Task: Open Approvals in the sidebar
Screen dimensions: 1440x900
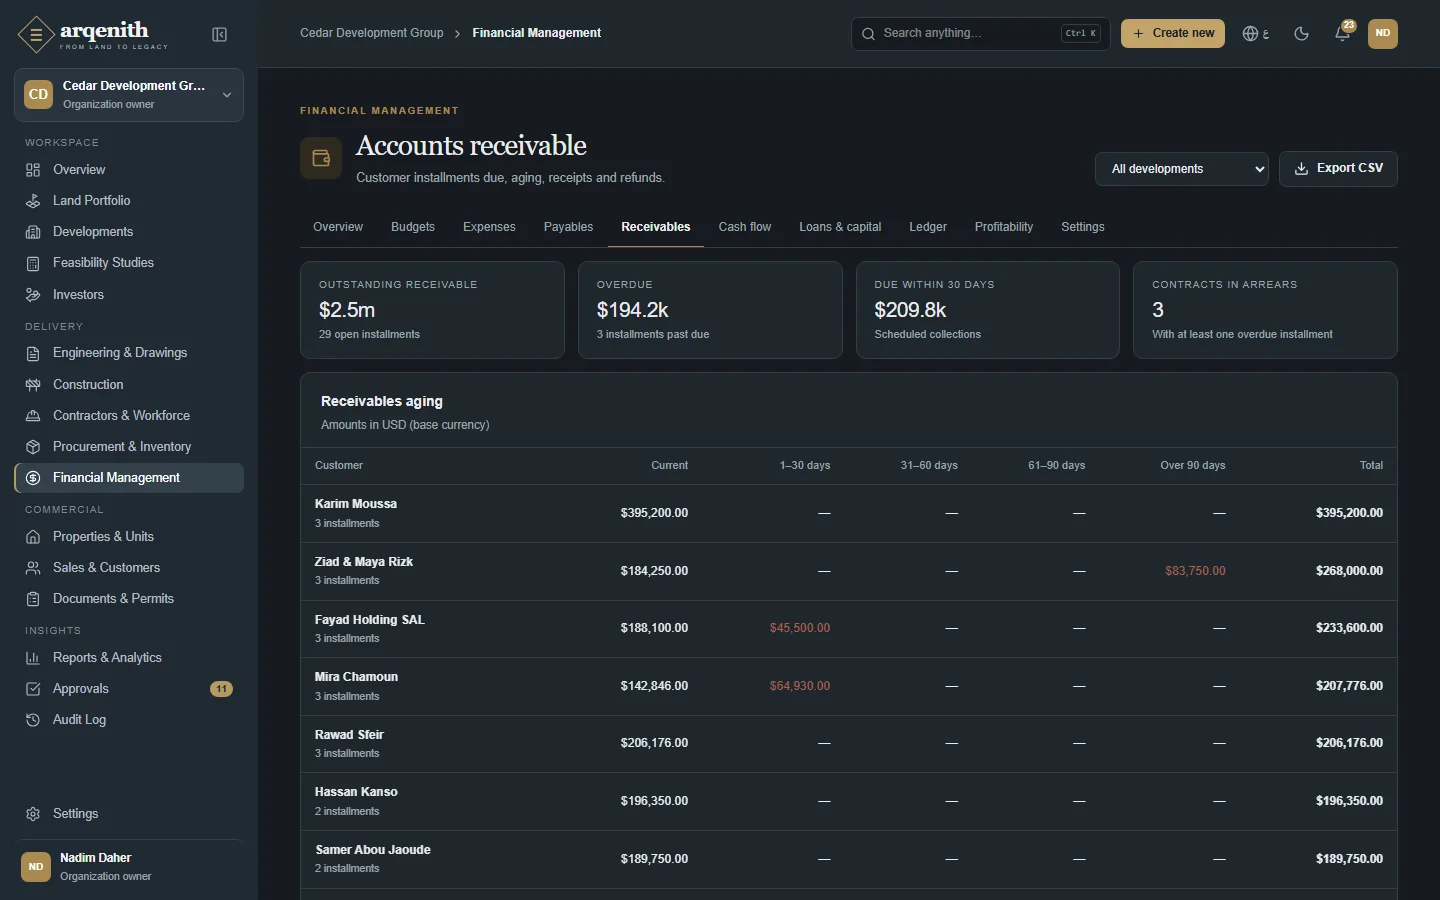Action: click(129, 689)
